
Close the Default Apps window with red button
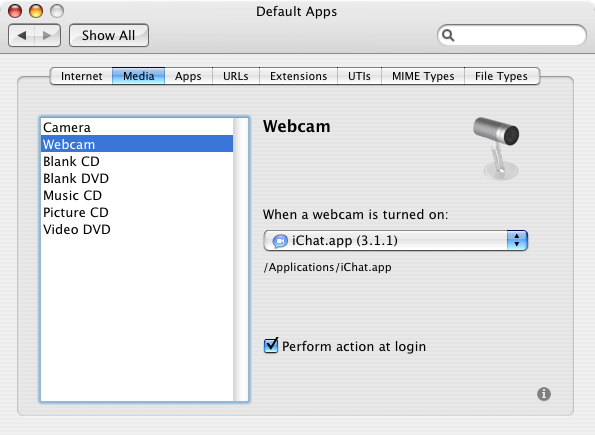15,11
